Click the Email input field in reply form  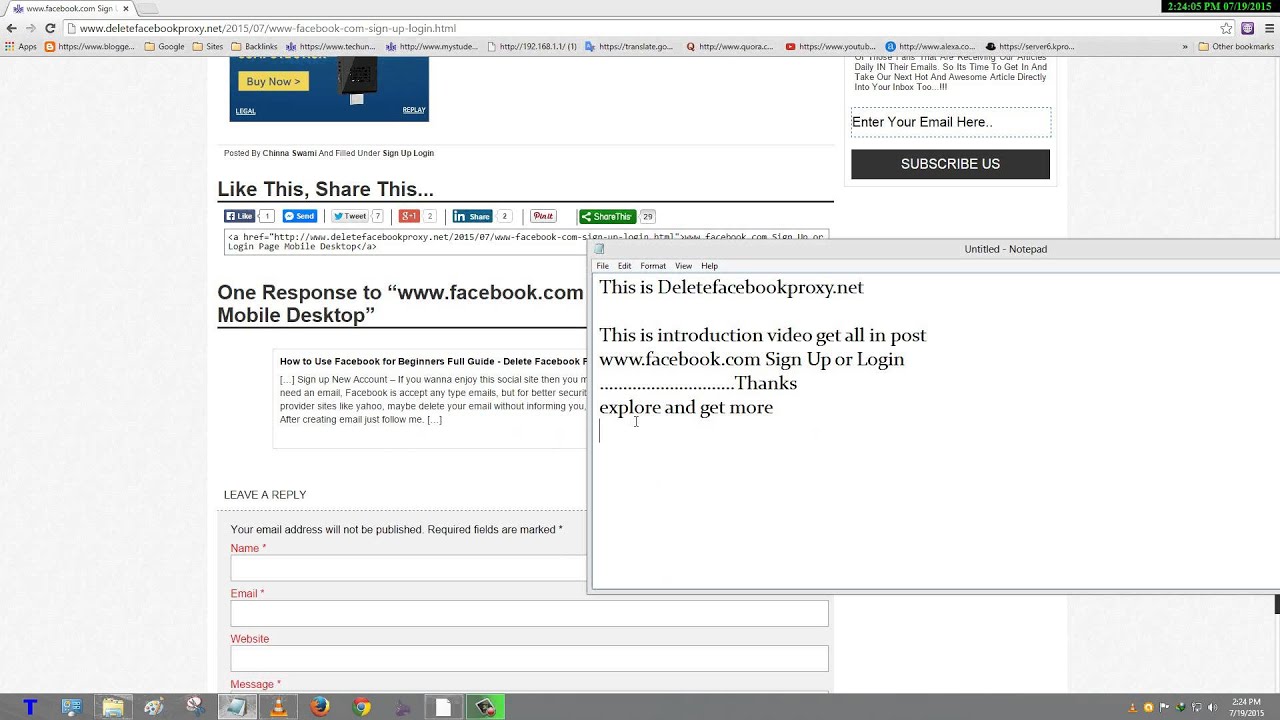(529, 613)
